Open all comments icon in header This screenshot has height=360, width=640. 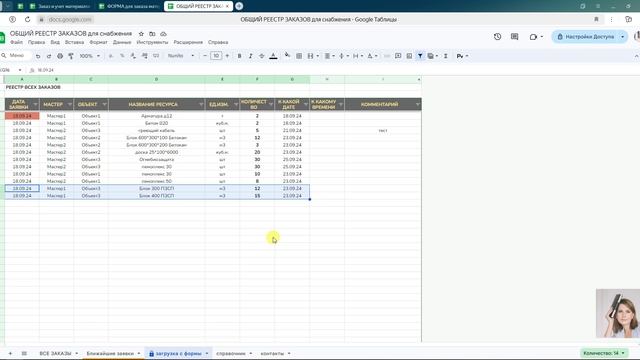coord(514,37)
